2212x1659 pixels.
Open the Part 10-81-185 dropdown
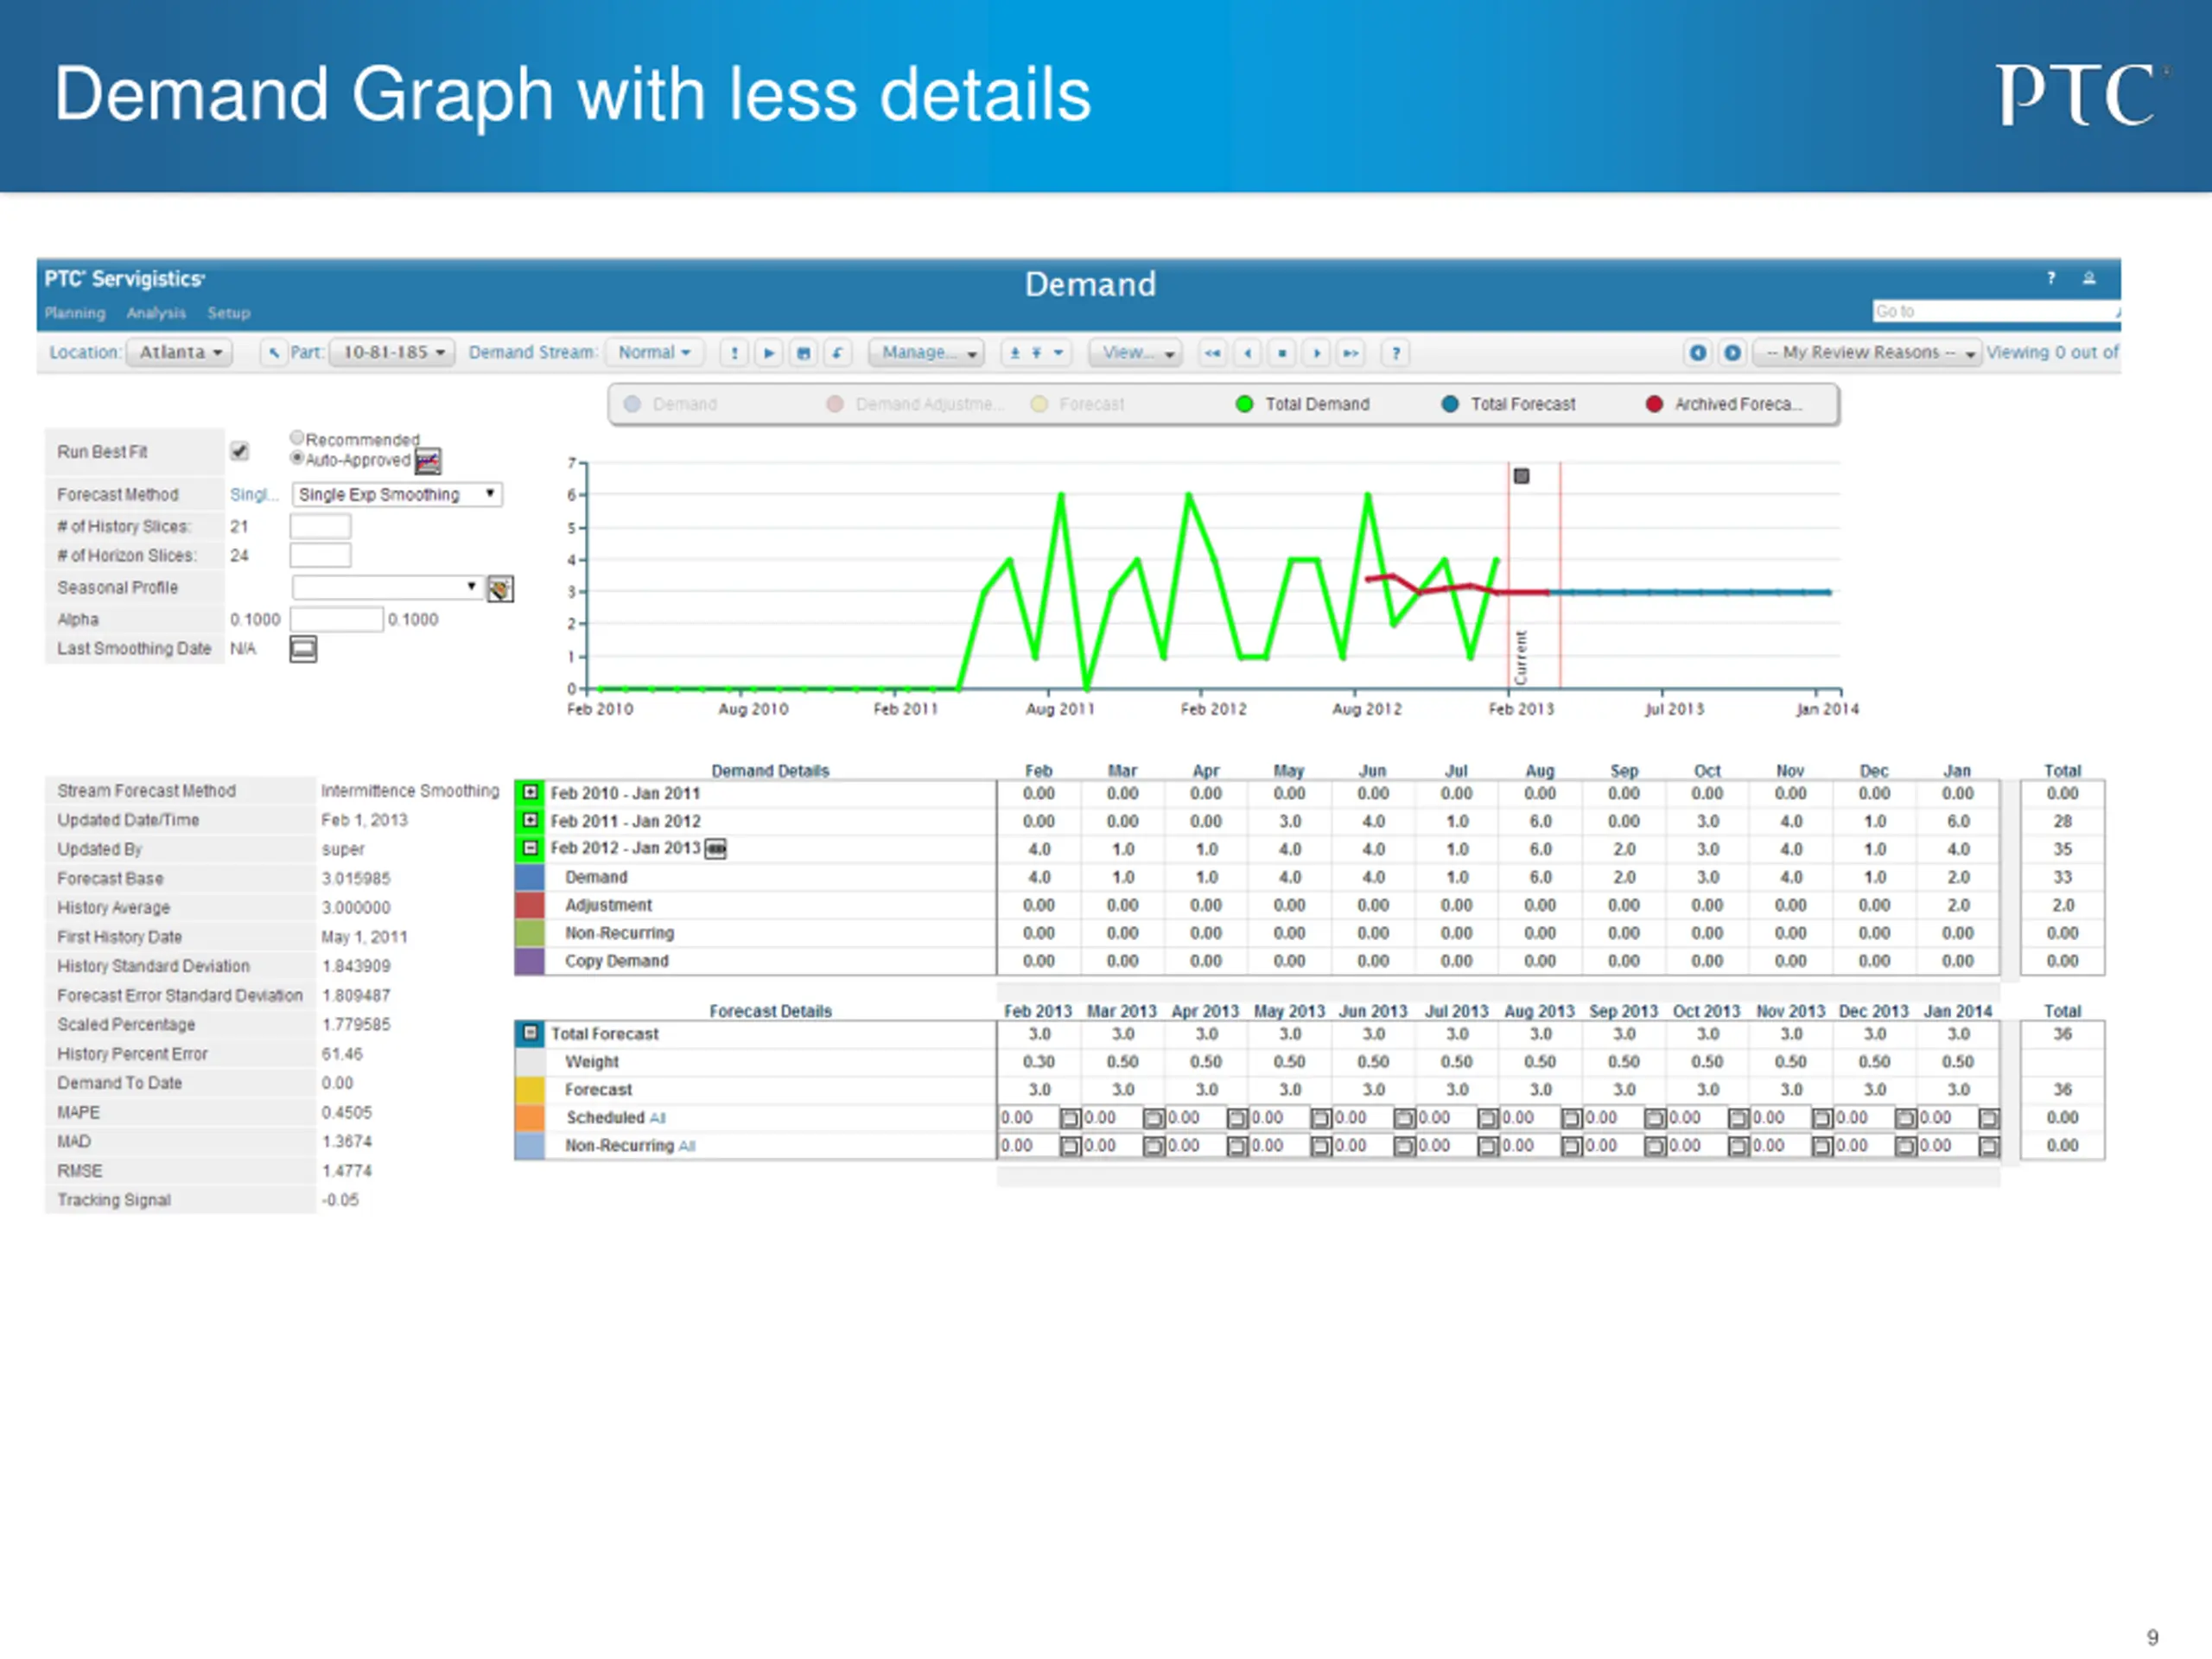point(392,353)
